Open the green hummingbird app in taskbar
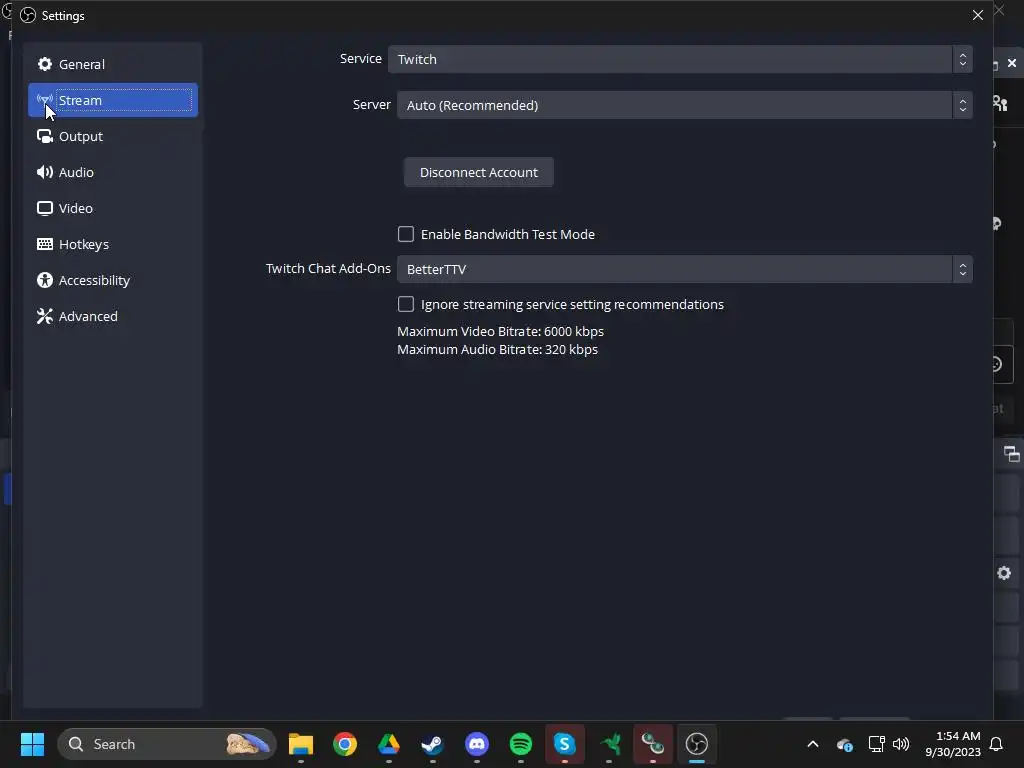The image size is (1024, 768). [611, 744]
